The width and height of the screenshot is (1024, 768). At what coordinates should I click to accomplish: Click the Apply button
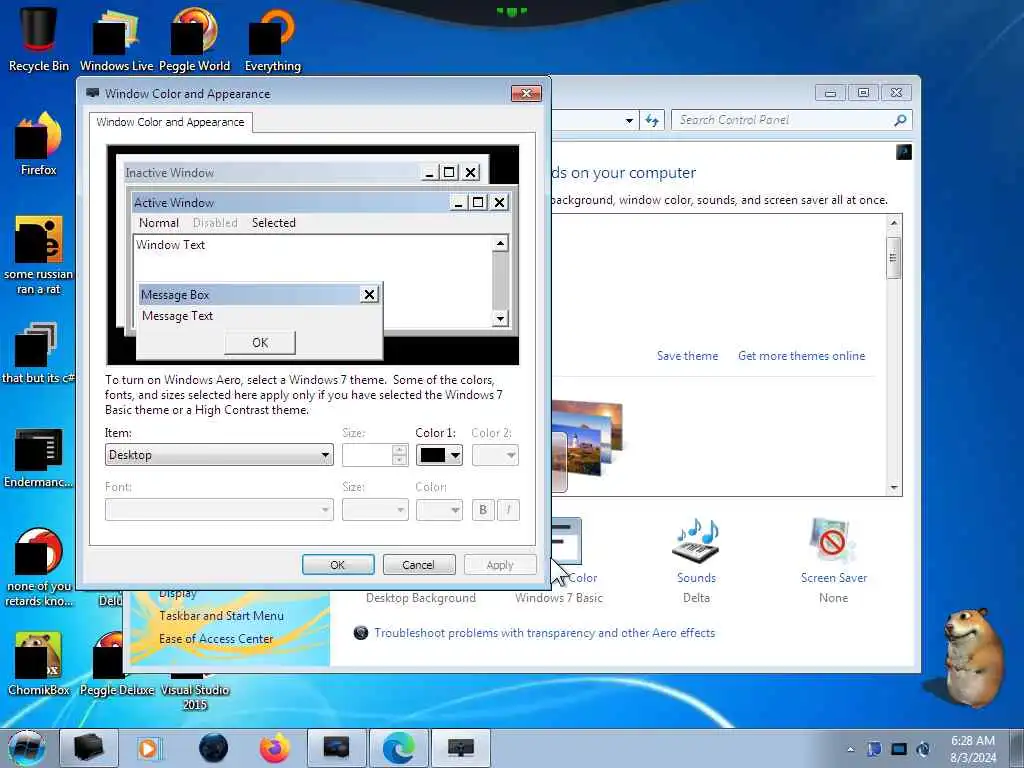[x=500, y=565]
